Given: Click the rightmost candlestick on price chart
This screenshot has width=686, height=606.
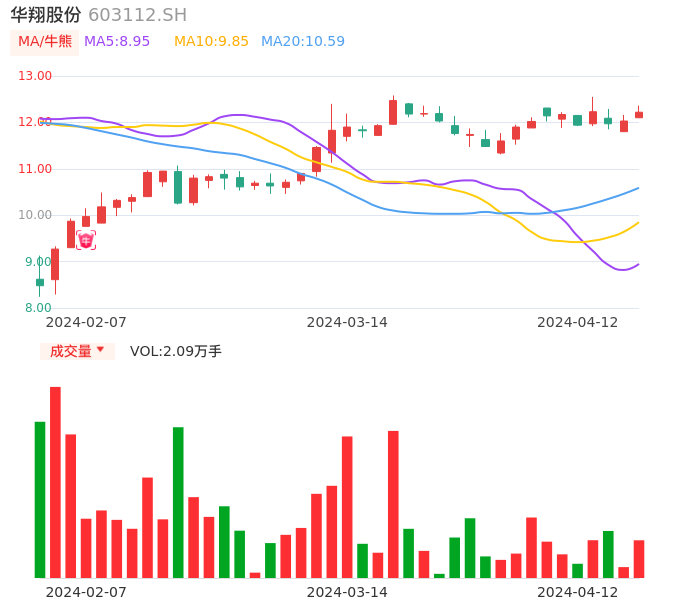Looking at the screenshot, I should (639, 115).
